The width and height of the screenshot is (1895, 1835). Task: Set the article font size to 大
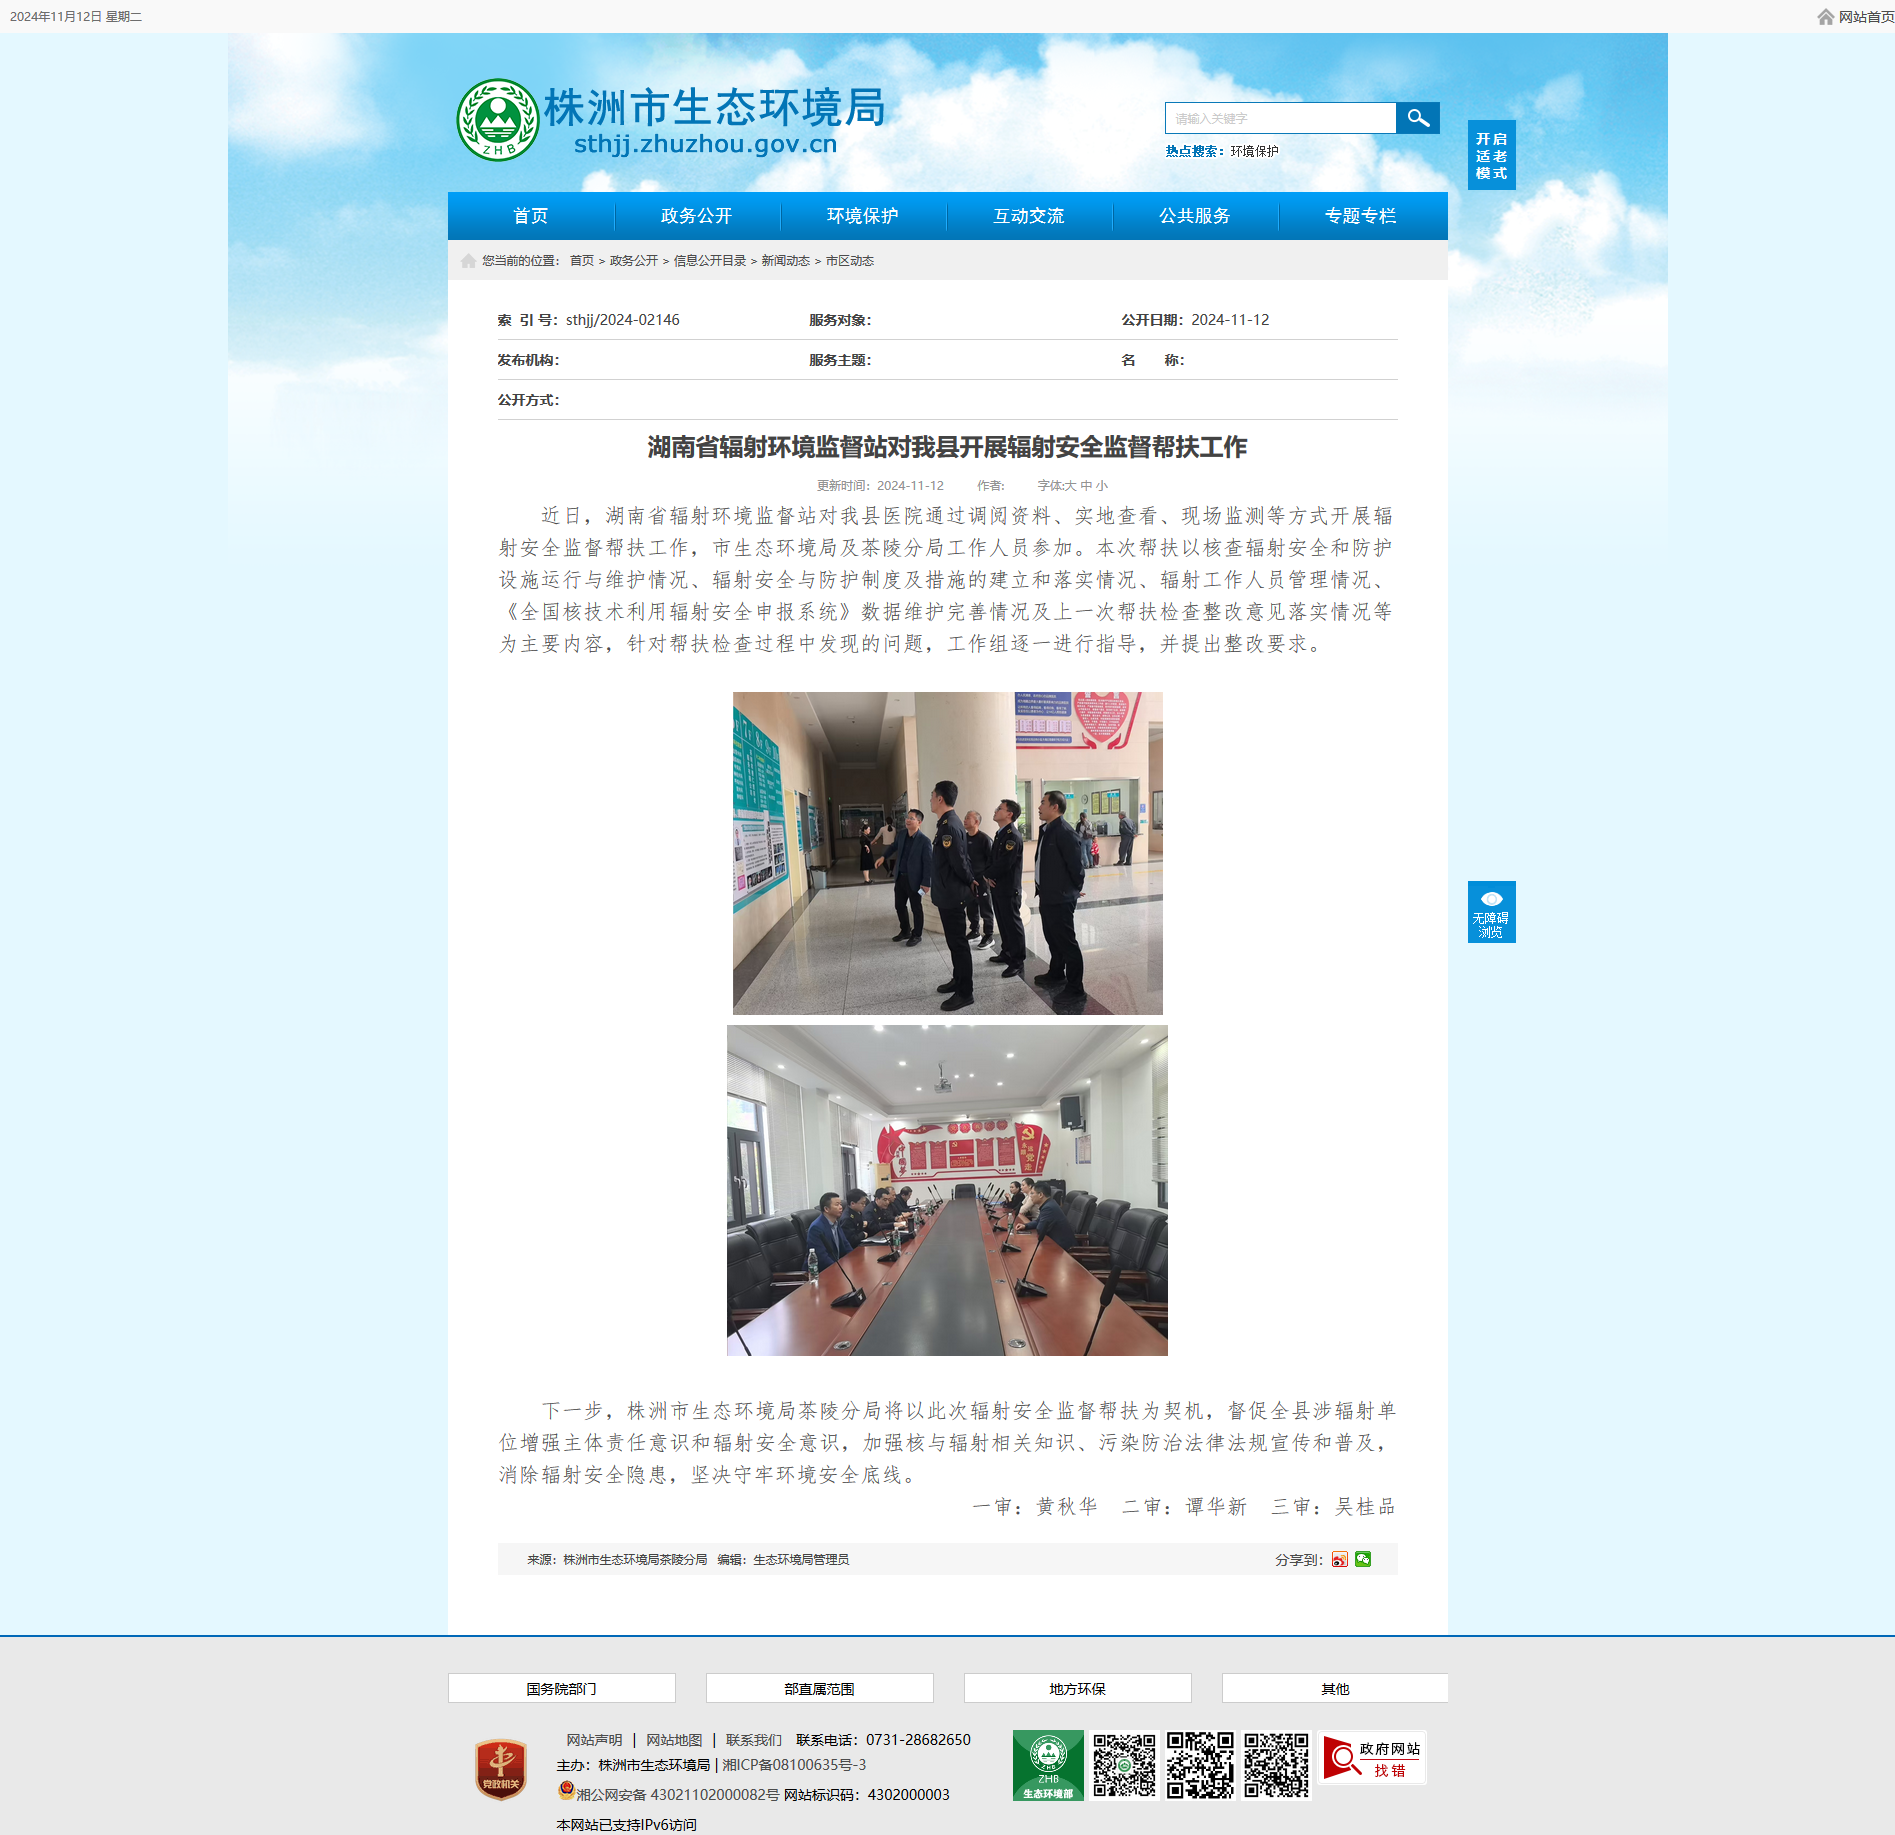point(1070,486)
